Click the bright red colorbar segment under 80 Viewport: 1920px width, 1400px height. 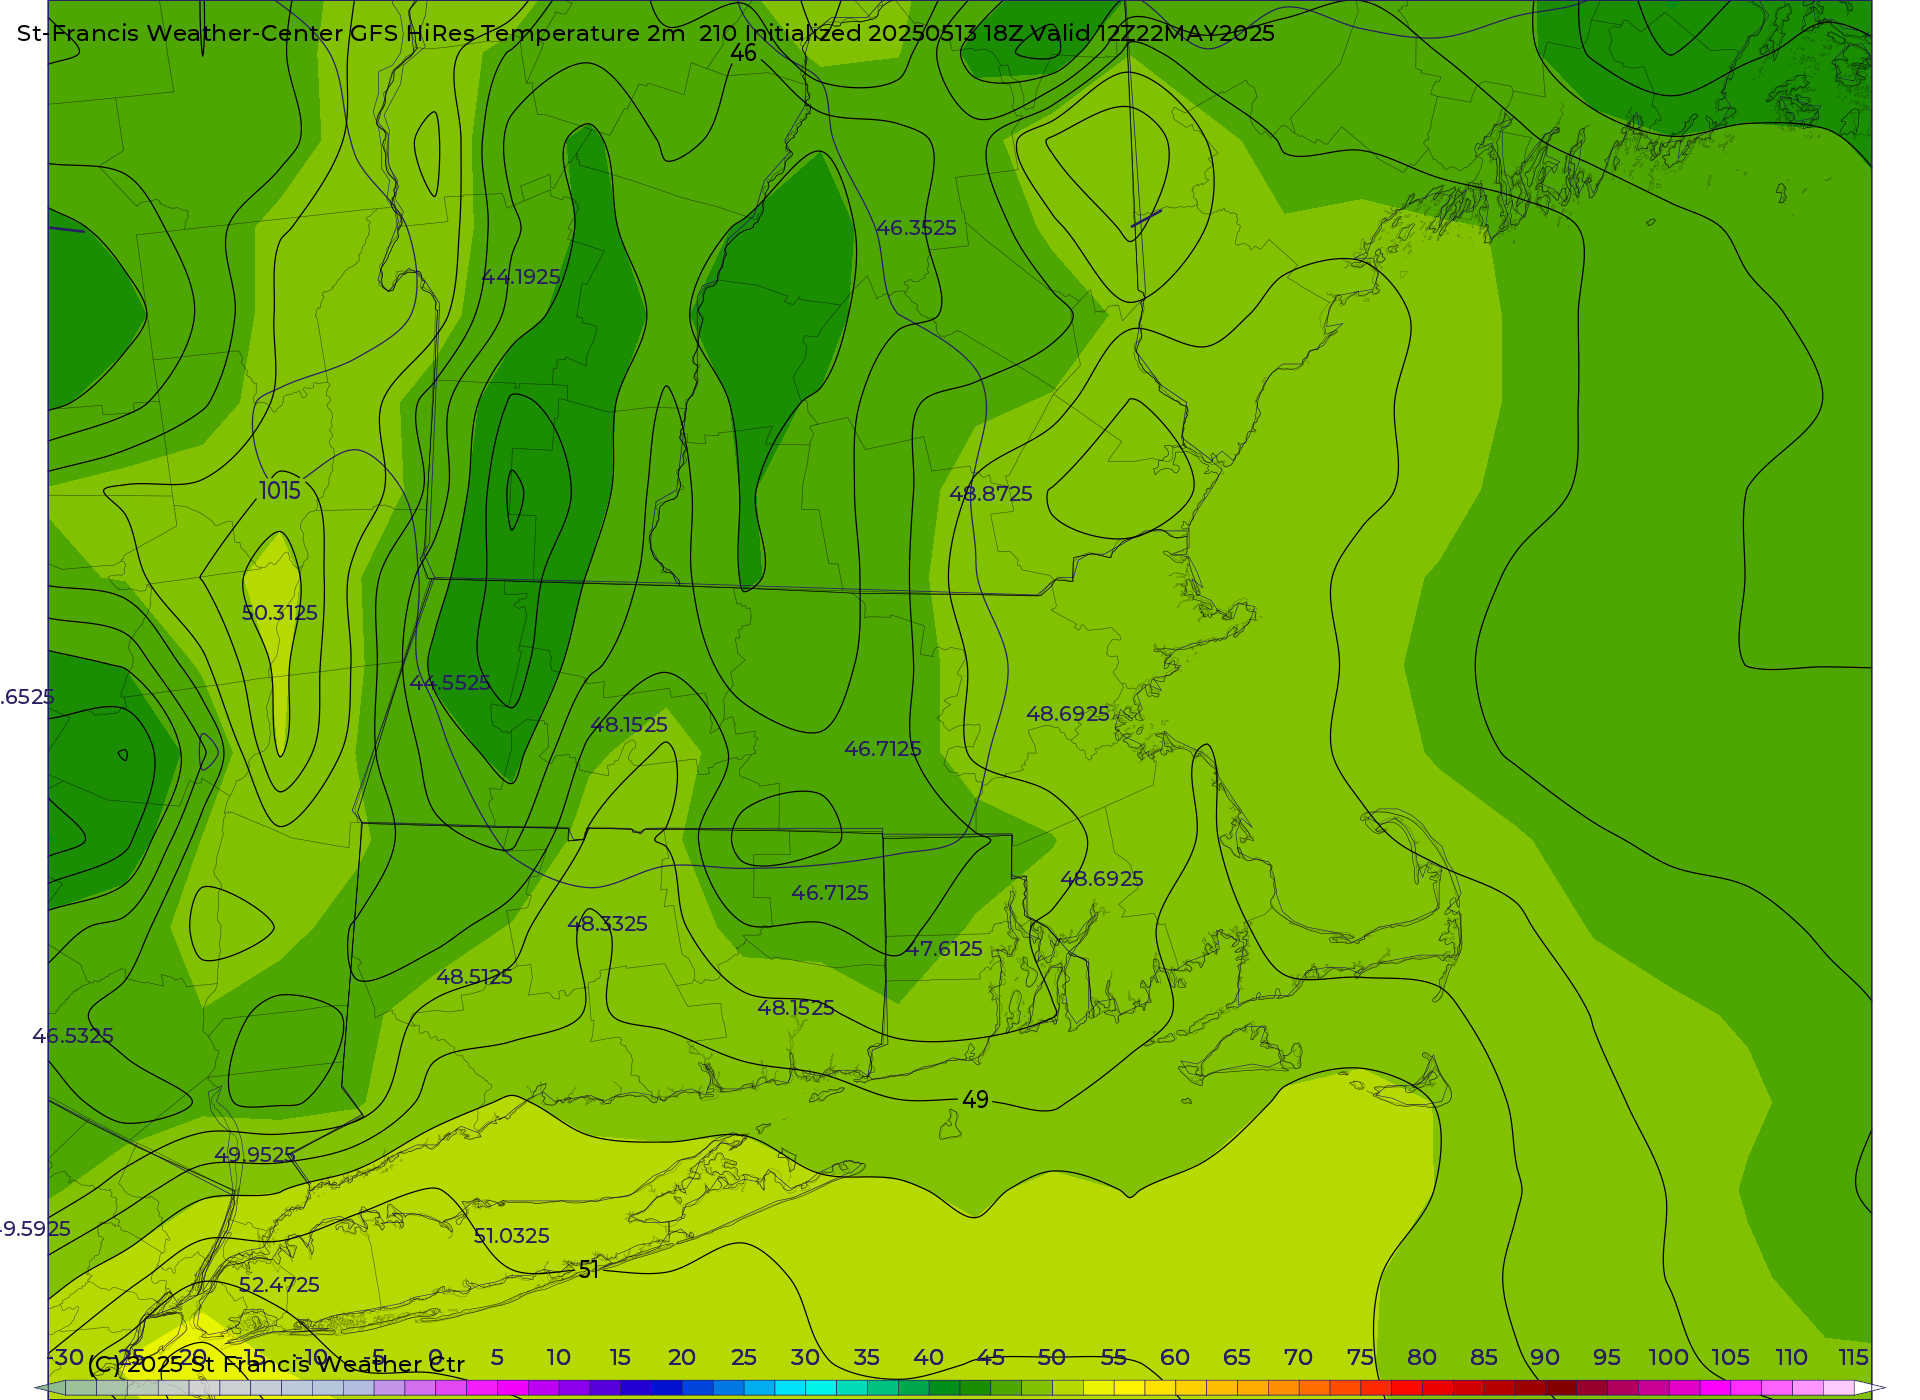point(1407,1388)
